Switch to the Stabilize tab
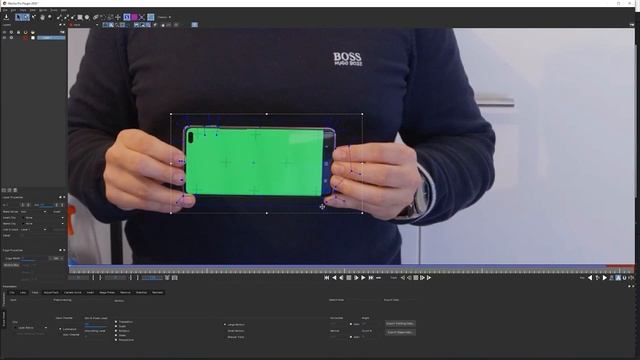 click(x=141, y=293)
